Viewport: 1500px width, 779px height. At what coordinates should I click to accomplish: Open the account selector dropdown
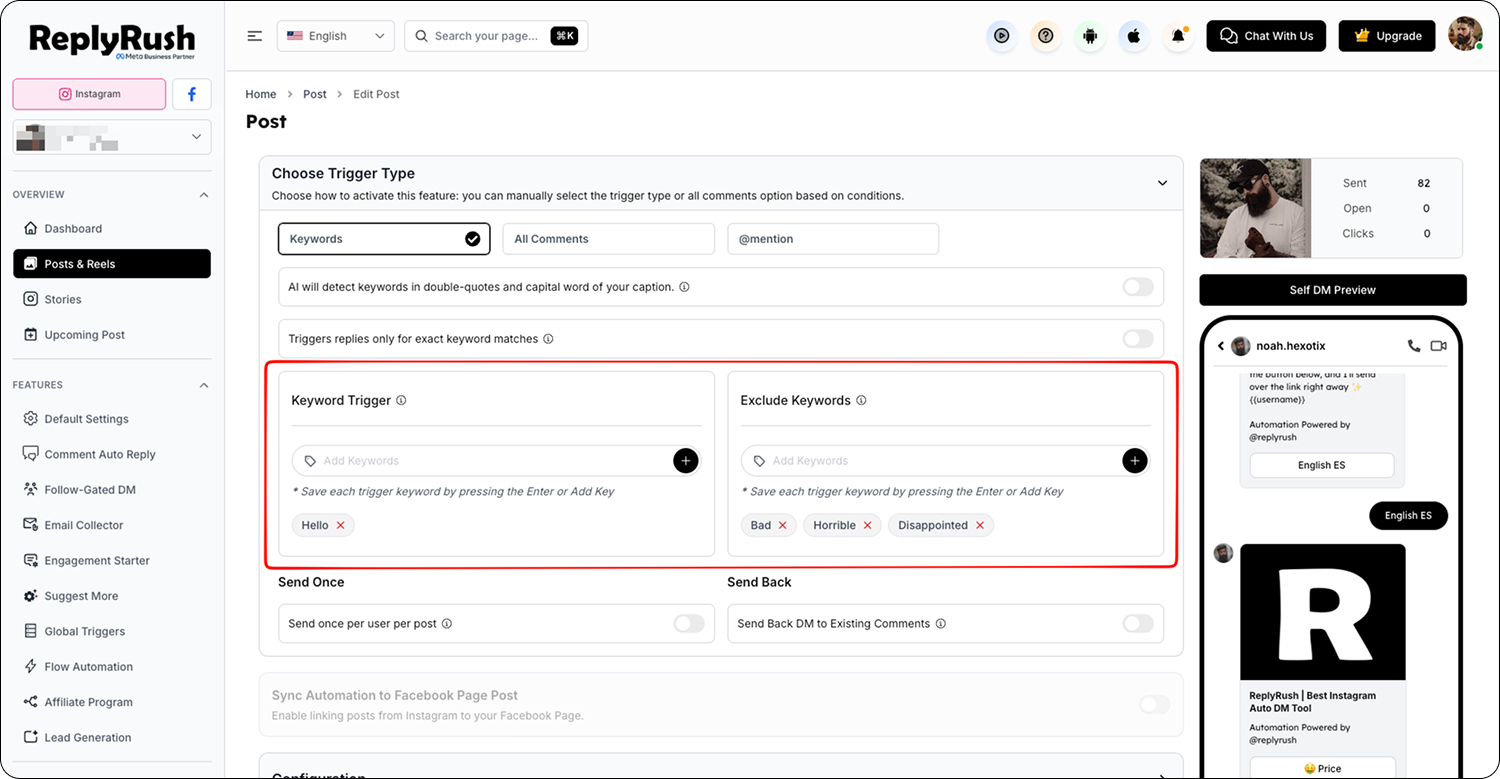(112, 137)
